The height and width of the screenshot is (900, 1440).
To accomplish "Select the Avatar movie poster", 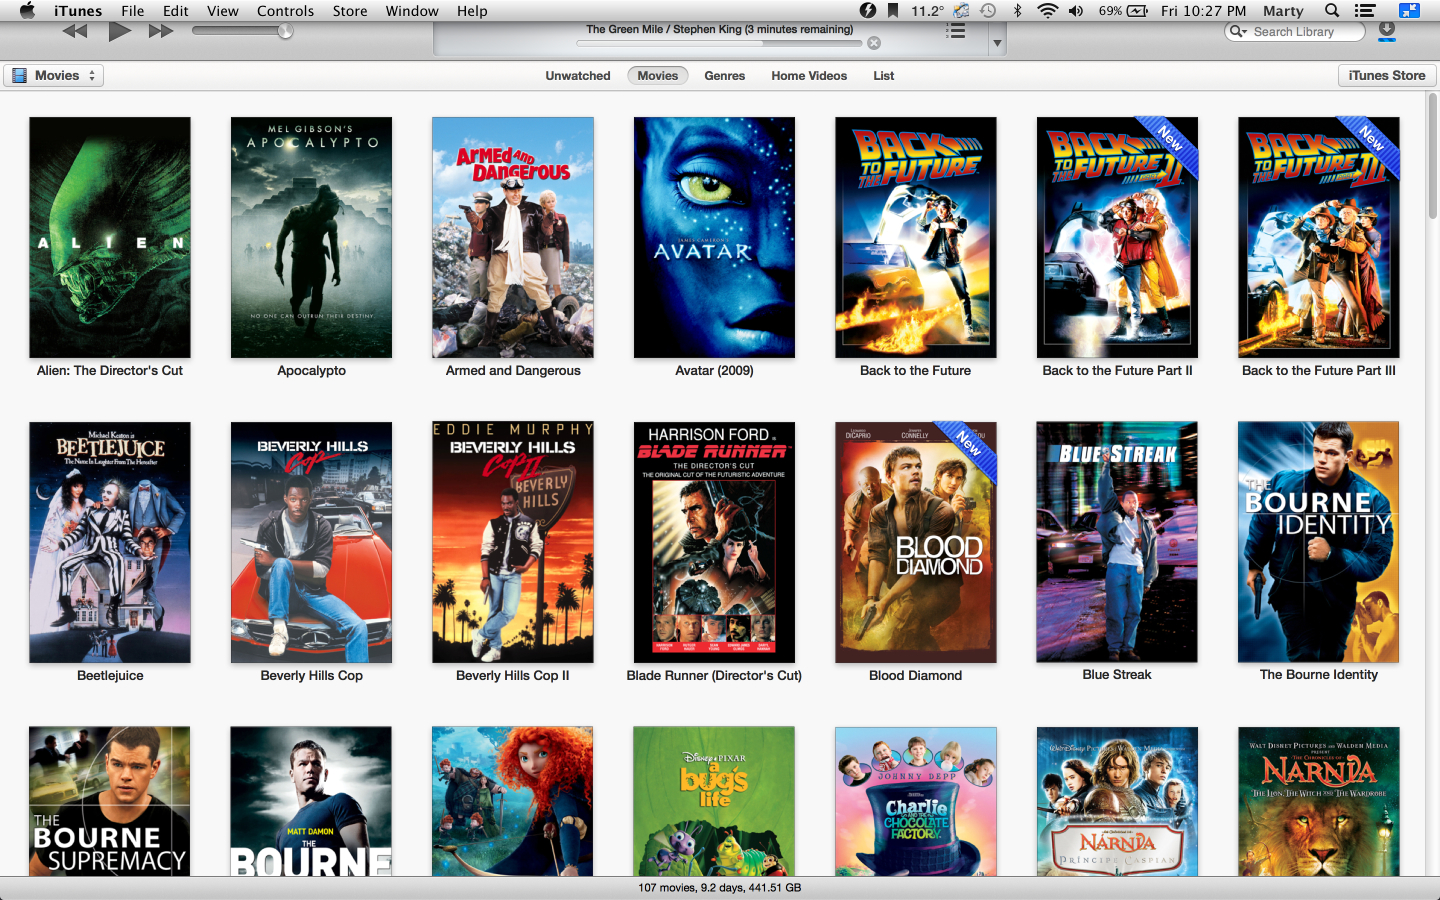I will (714, 237).
